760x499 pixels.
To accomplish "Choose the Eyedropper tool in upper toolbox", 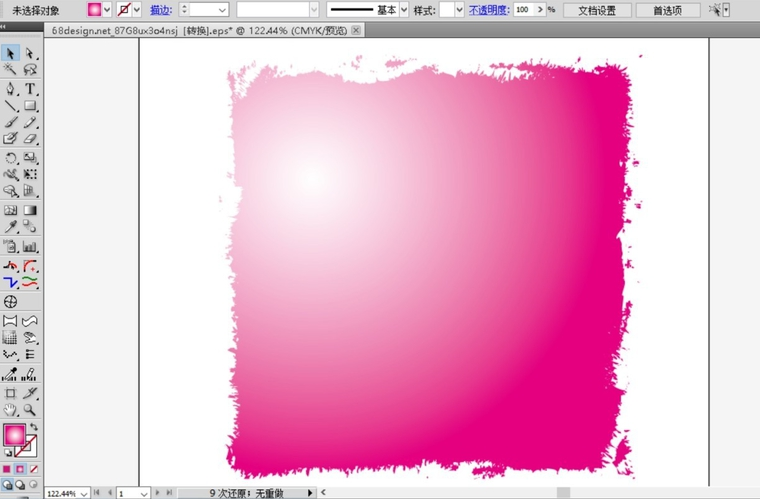I will coord(10,227).
